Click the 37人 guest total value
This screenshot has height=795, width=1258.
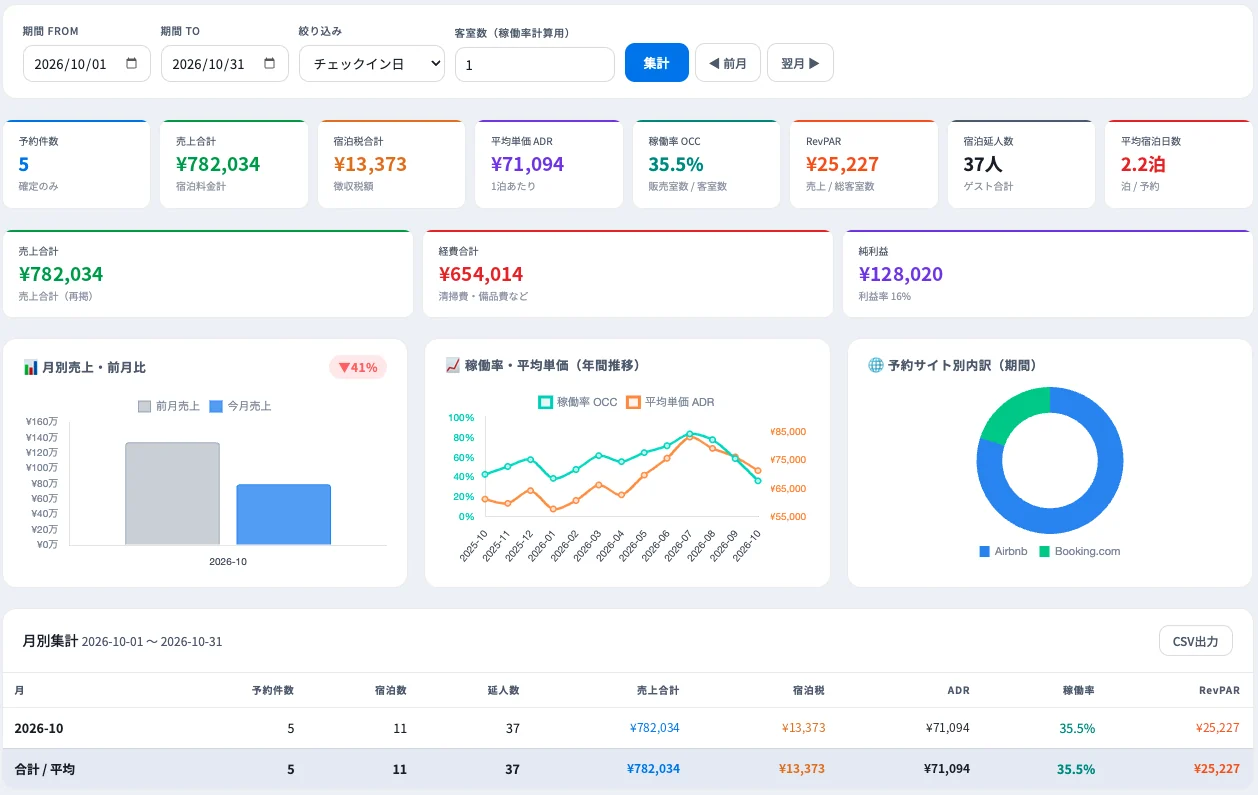pos(982,164)
